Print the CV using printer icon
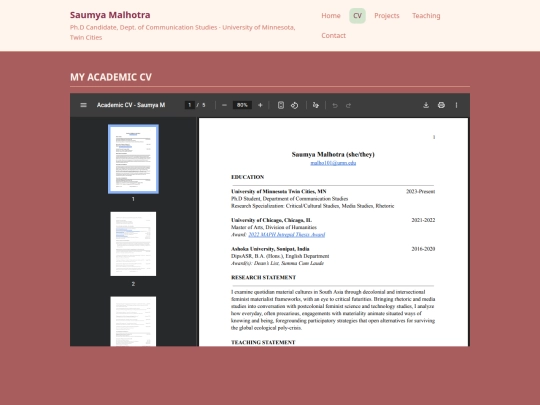 [x=441, y=105]
